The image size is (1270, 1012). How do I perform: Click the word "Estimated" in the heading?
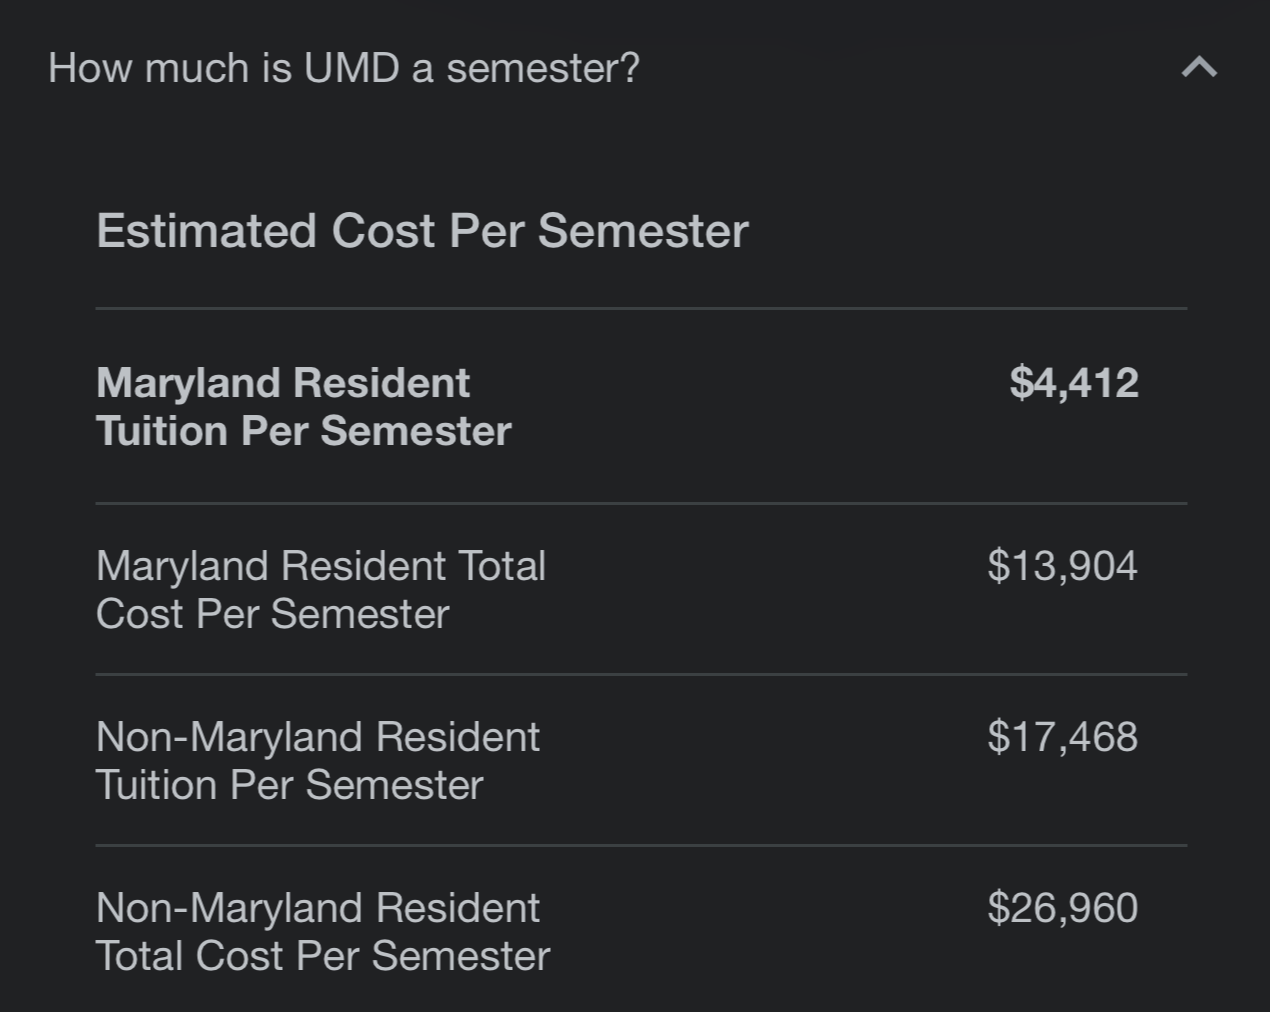206,231
